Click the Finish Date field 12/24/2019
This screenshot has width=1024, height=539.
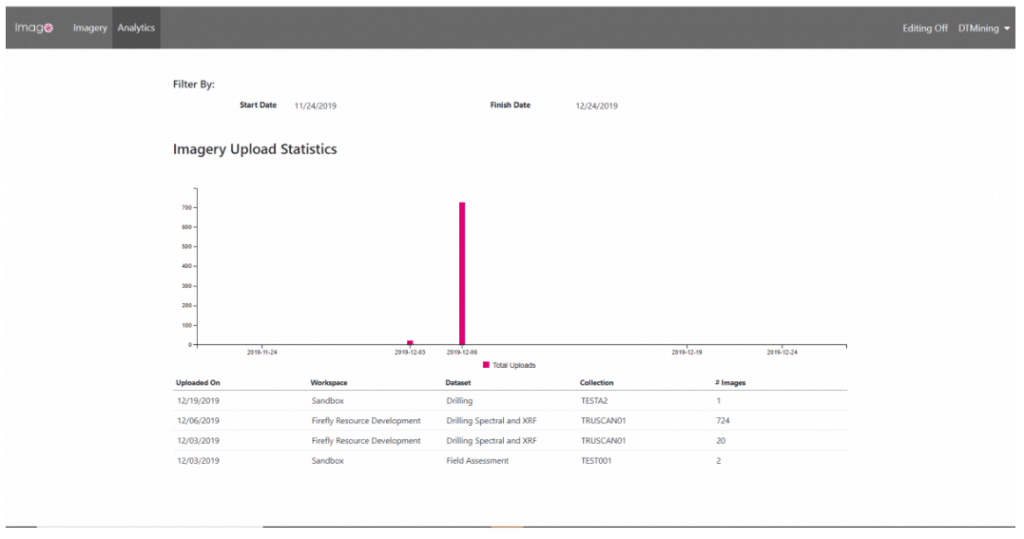[x=597, y=105]
